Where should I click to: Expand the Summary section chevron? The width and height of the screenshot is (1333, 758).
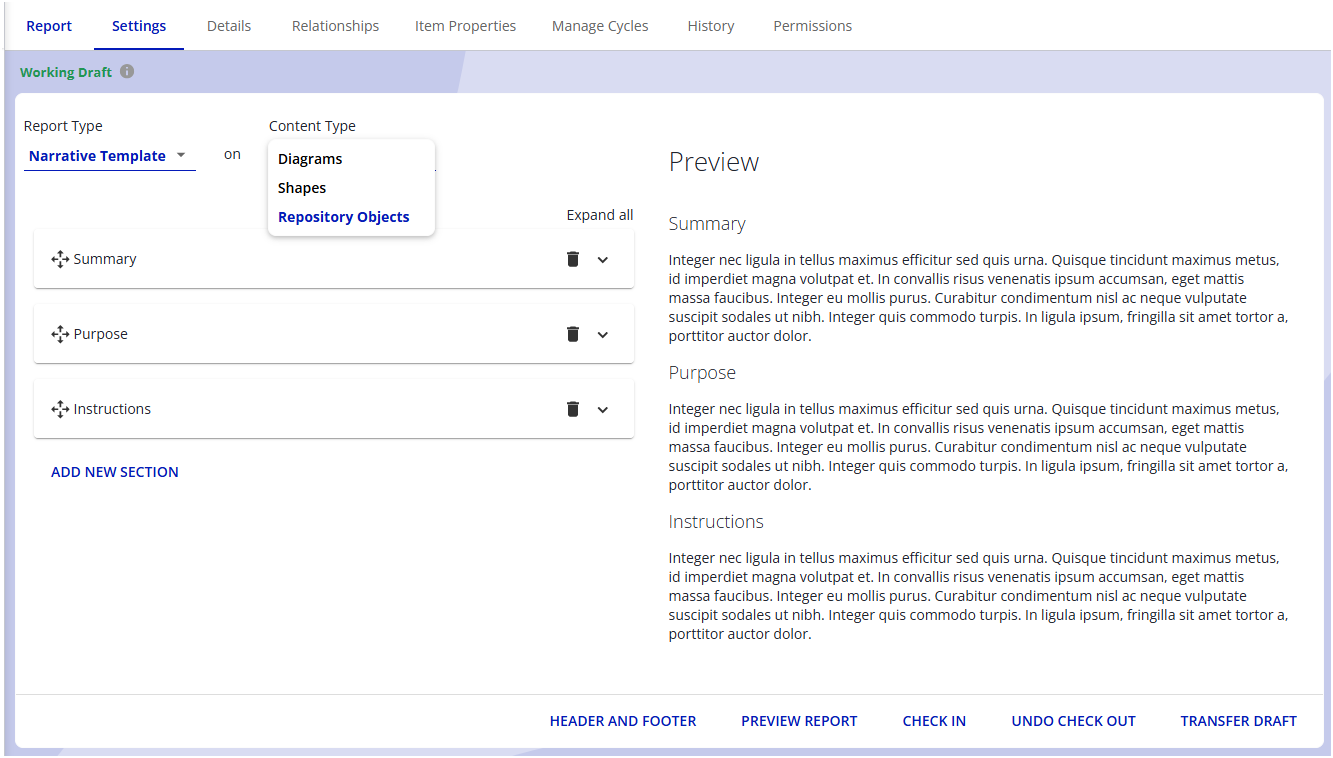(603, 260)
